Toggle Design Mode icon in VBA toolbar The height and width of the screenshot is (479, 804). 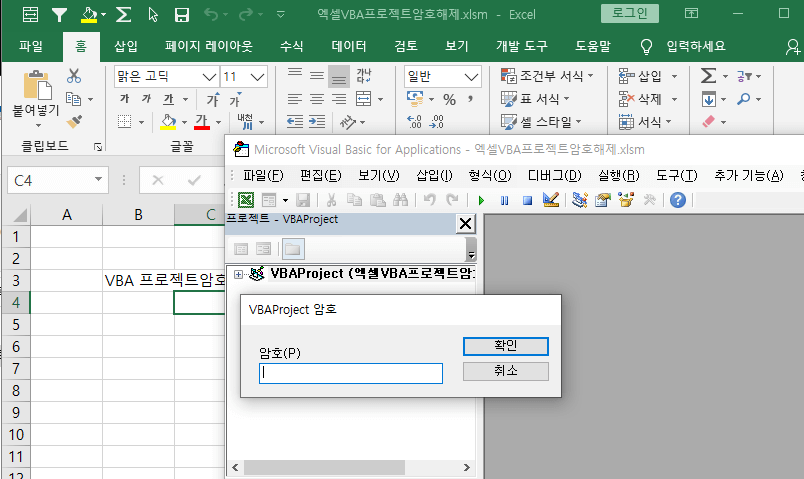[x=551, y=199]
